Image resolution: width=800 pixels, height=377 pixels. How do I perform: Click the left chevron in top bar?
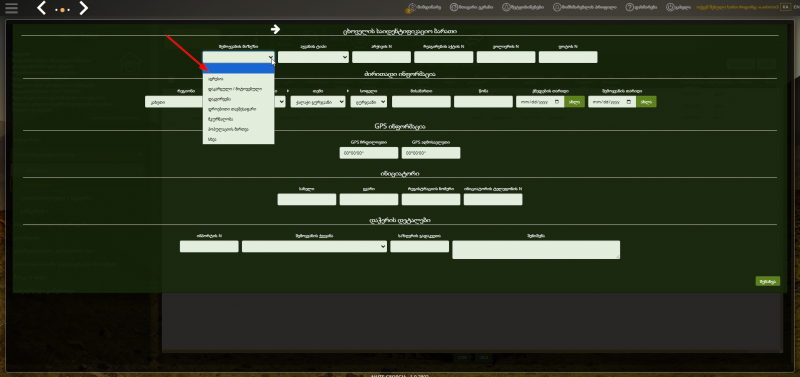(42, 8)
